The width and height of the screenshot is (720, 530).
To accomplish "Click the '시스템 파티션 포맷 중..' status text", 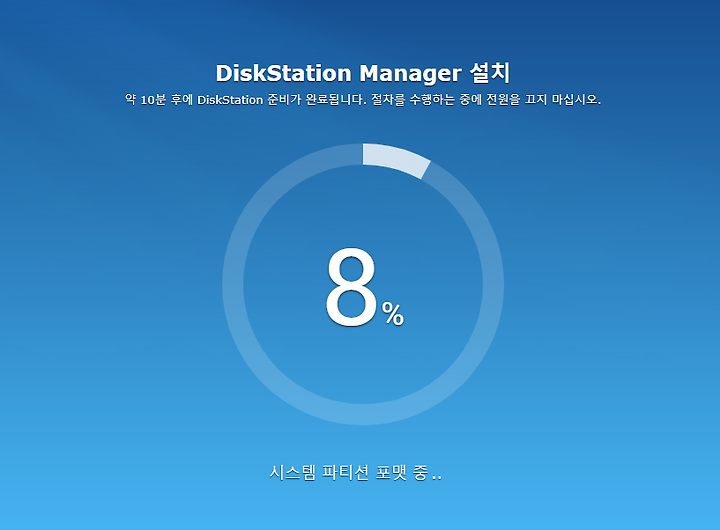I will tap(356, 472).
